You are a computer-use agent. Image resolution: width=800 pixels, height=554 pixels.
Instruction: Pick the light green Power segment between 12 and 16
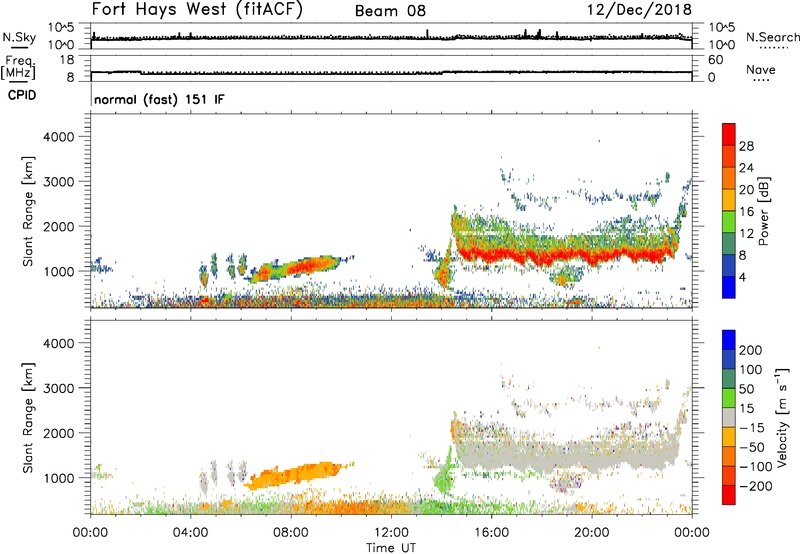click(729, 221)
